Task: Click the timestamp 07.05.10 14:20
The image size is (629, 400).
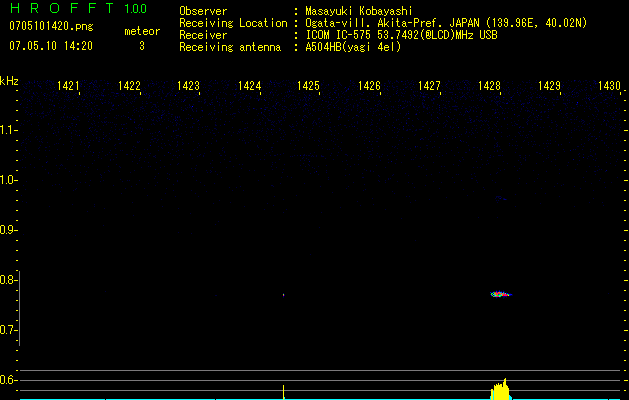Action: 51,46
